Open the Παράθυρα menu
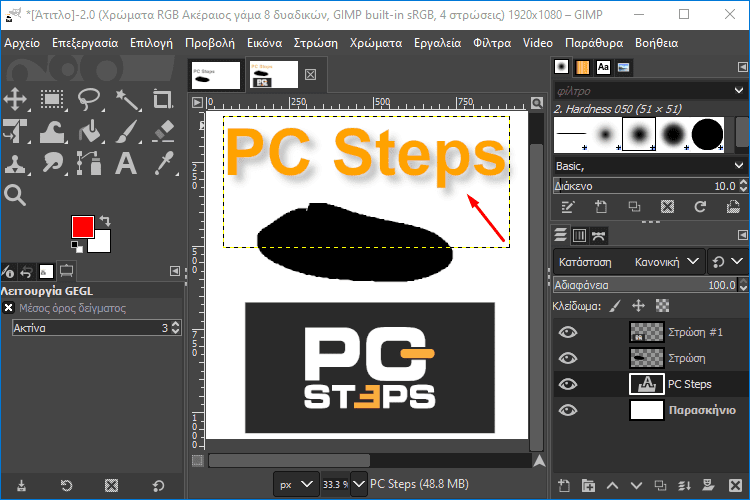This screenshot has height=500, width=750. (x=594, y=43)
